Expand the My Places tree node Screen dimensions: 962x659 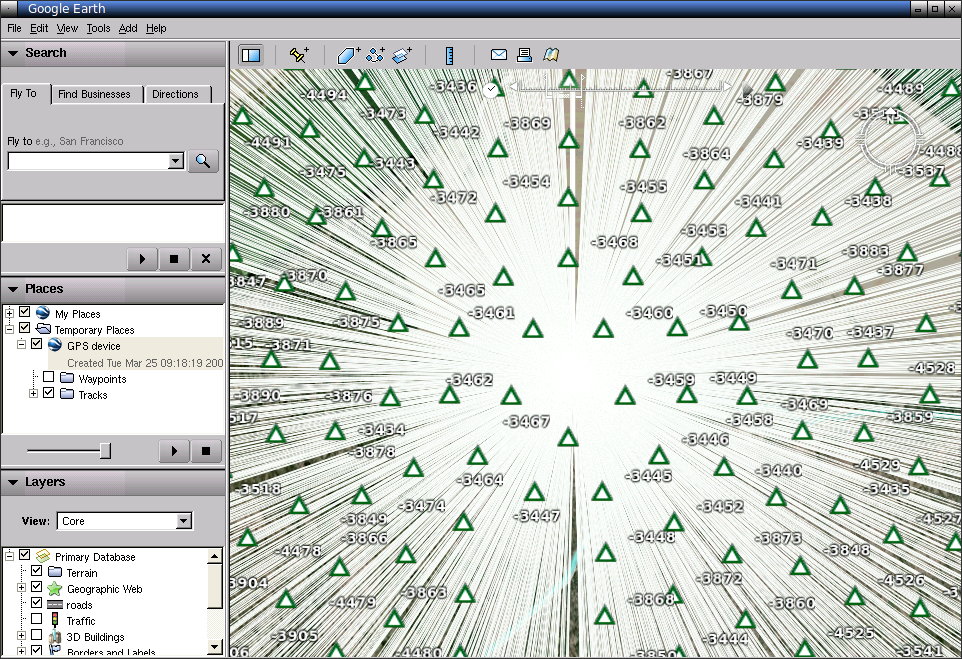click(9, 313)
